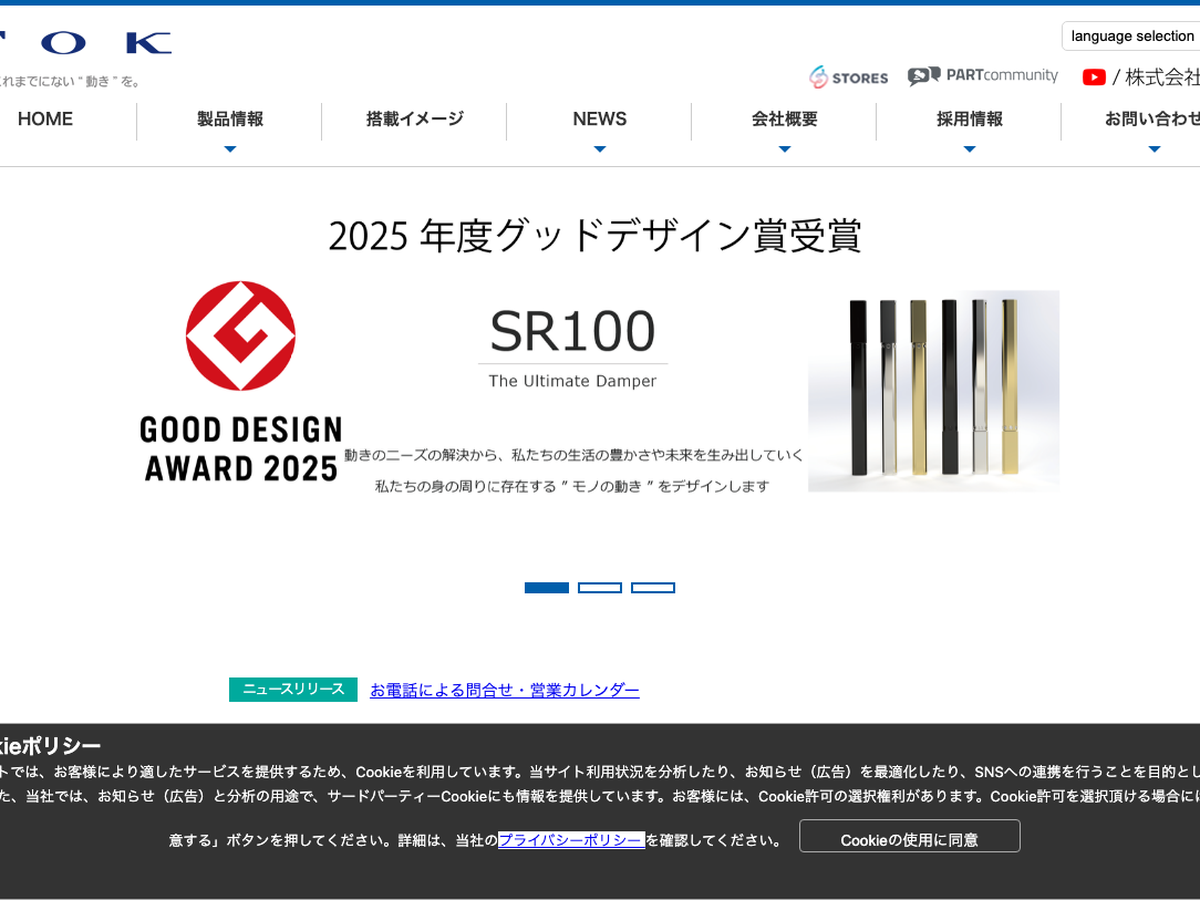Viewport: 1200px width, 900px height.
Task: Open the 搭載イメージ menu item
Action: click(x=415, y=119)
